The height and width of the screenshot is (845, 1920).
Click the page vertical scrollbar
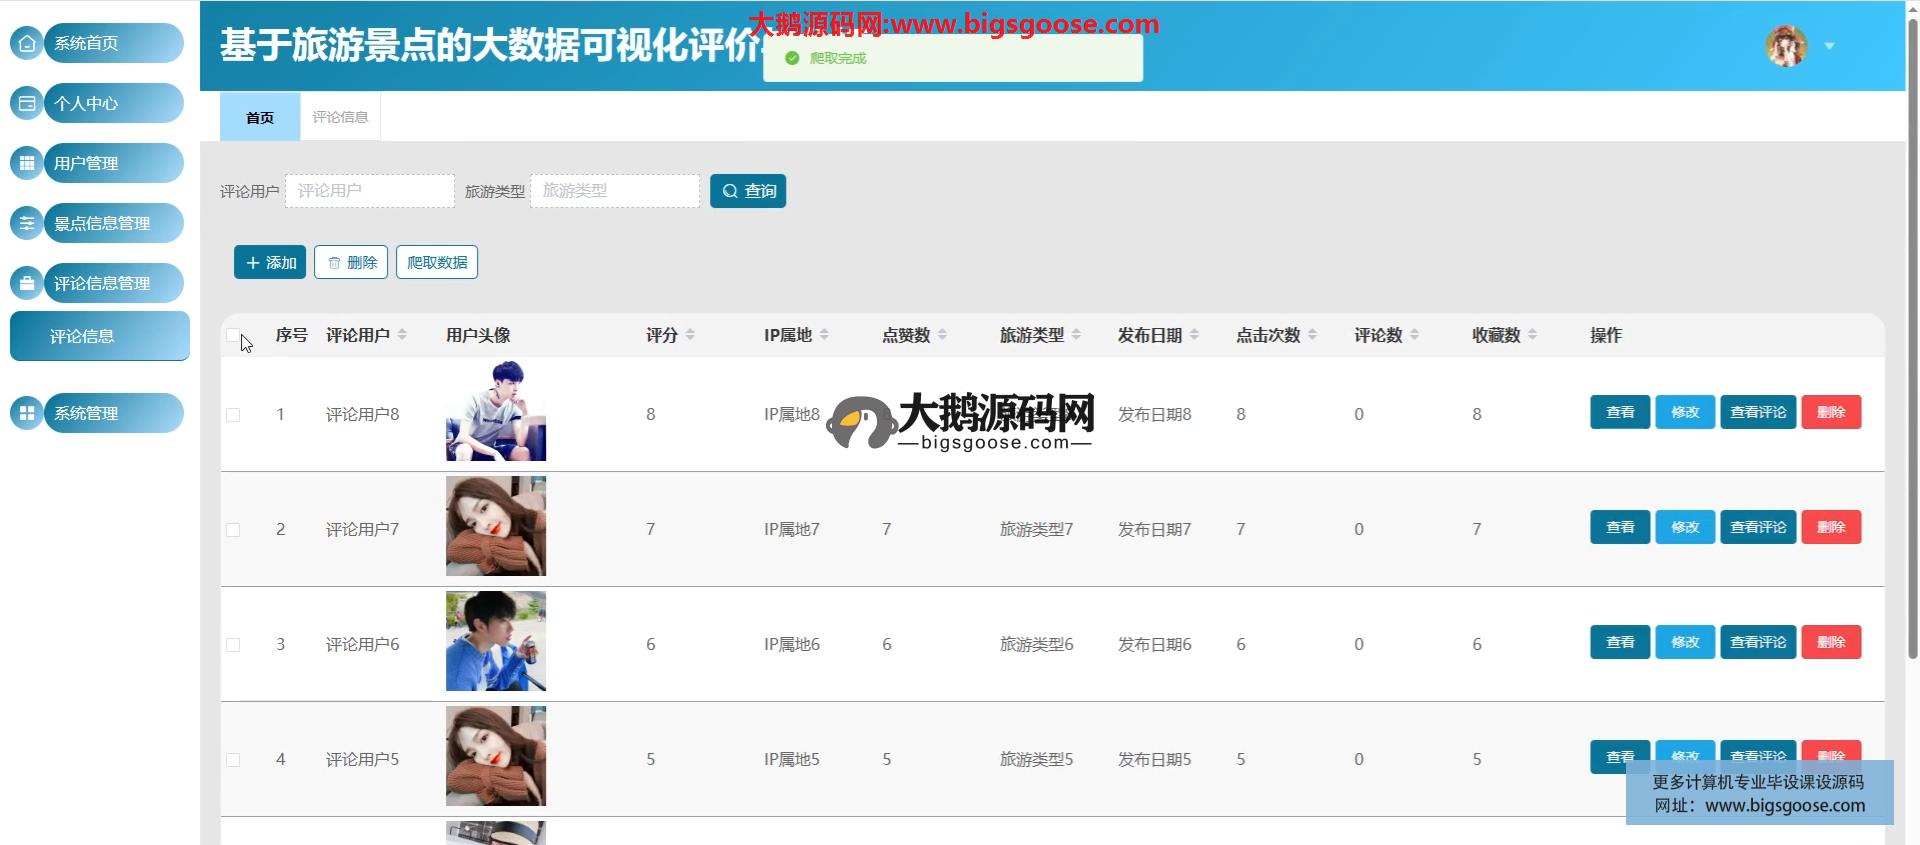pyautogui.click(x=1912, y=340)
